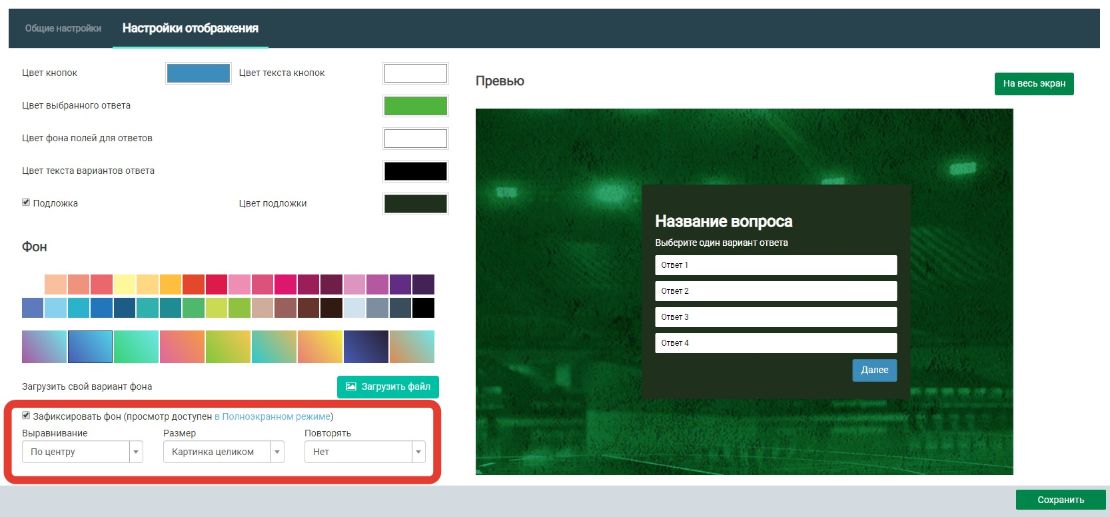
Task: Choose the beige tan background swatch
Action: pyautogui.click(x=262, y=308)
